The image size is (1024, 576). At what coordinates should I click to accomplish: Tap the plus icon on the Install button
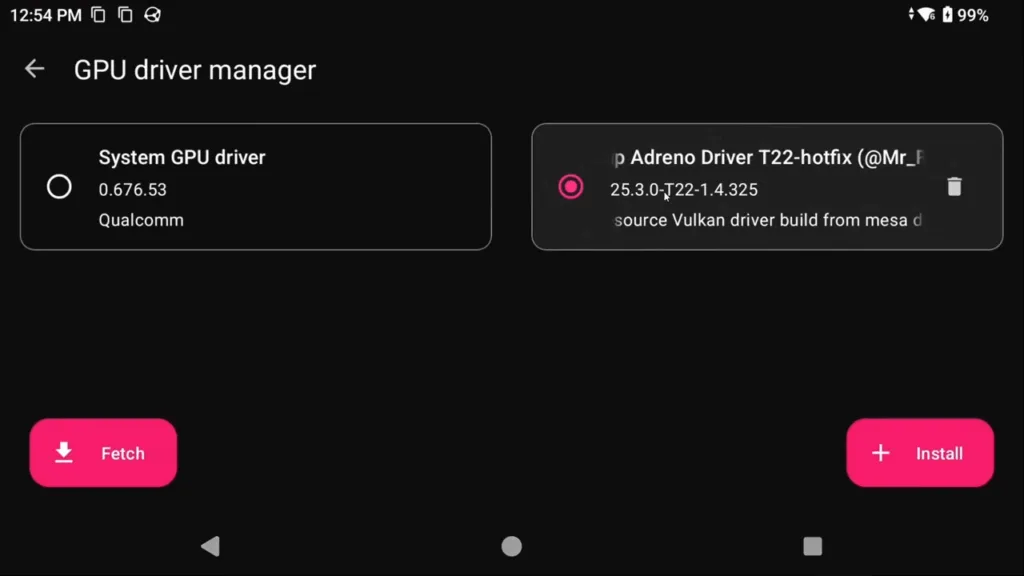(880, 453)
